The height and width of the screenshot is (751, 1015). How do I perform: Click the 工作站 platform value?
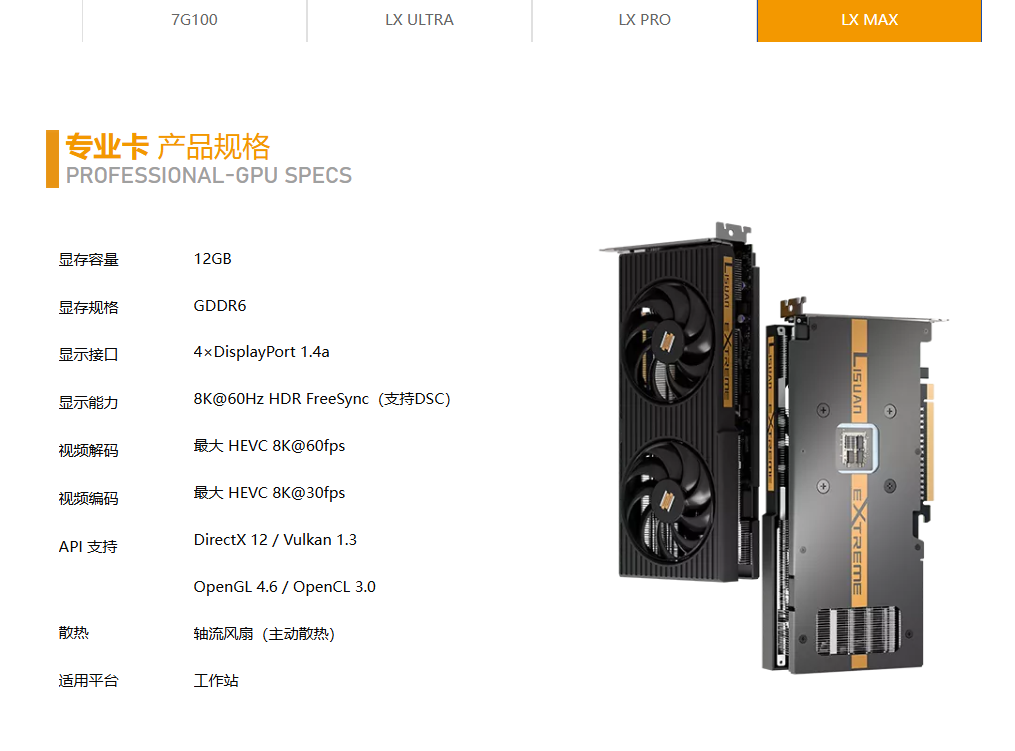(x=216, y=681)
